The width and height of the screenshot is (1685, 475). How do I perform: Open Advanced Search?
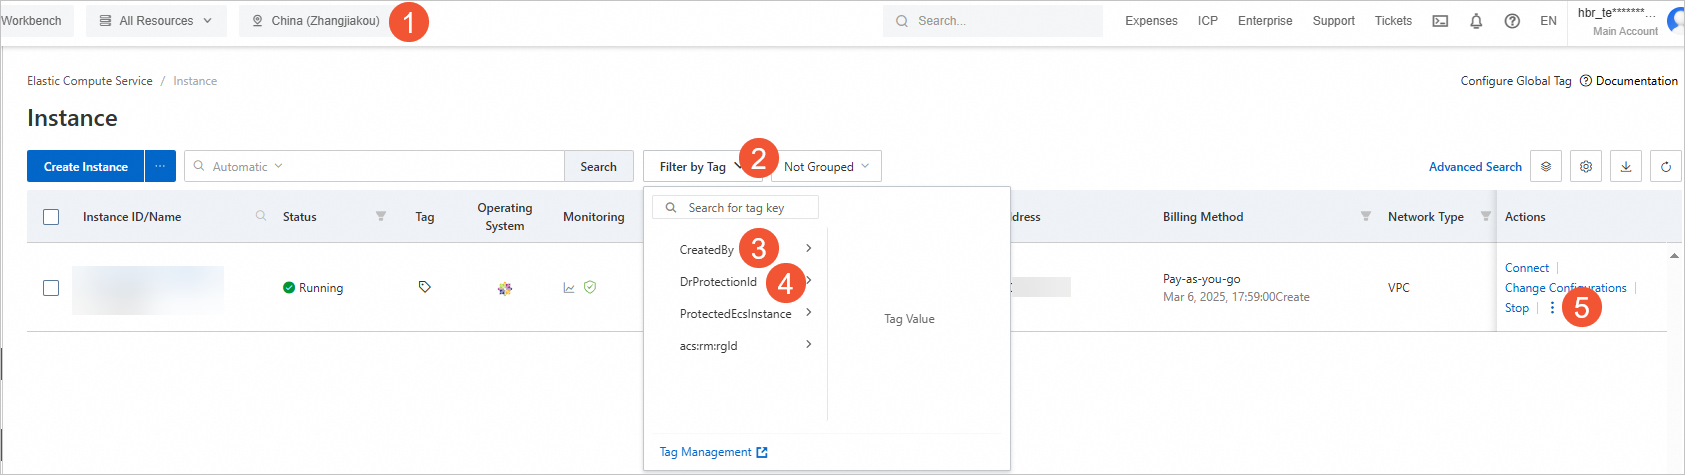(x=1475, y=167)
